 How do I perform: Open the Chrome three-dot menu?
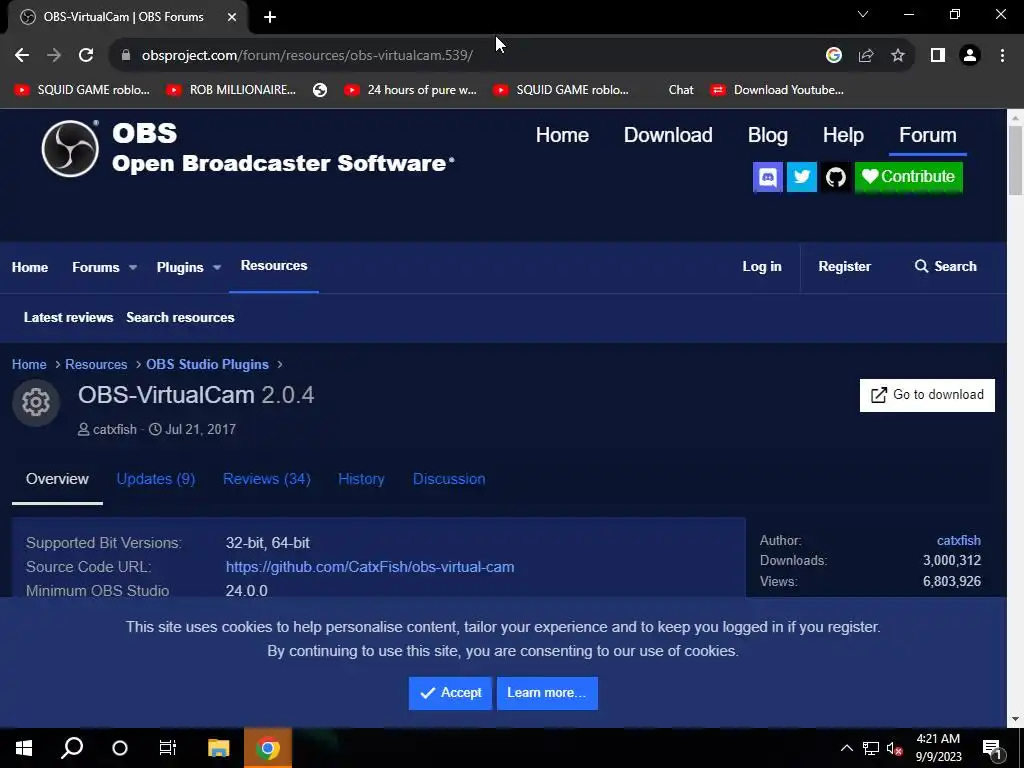click(x=1002, y=56)
